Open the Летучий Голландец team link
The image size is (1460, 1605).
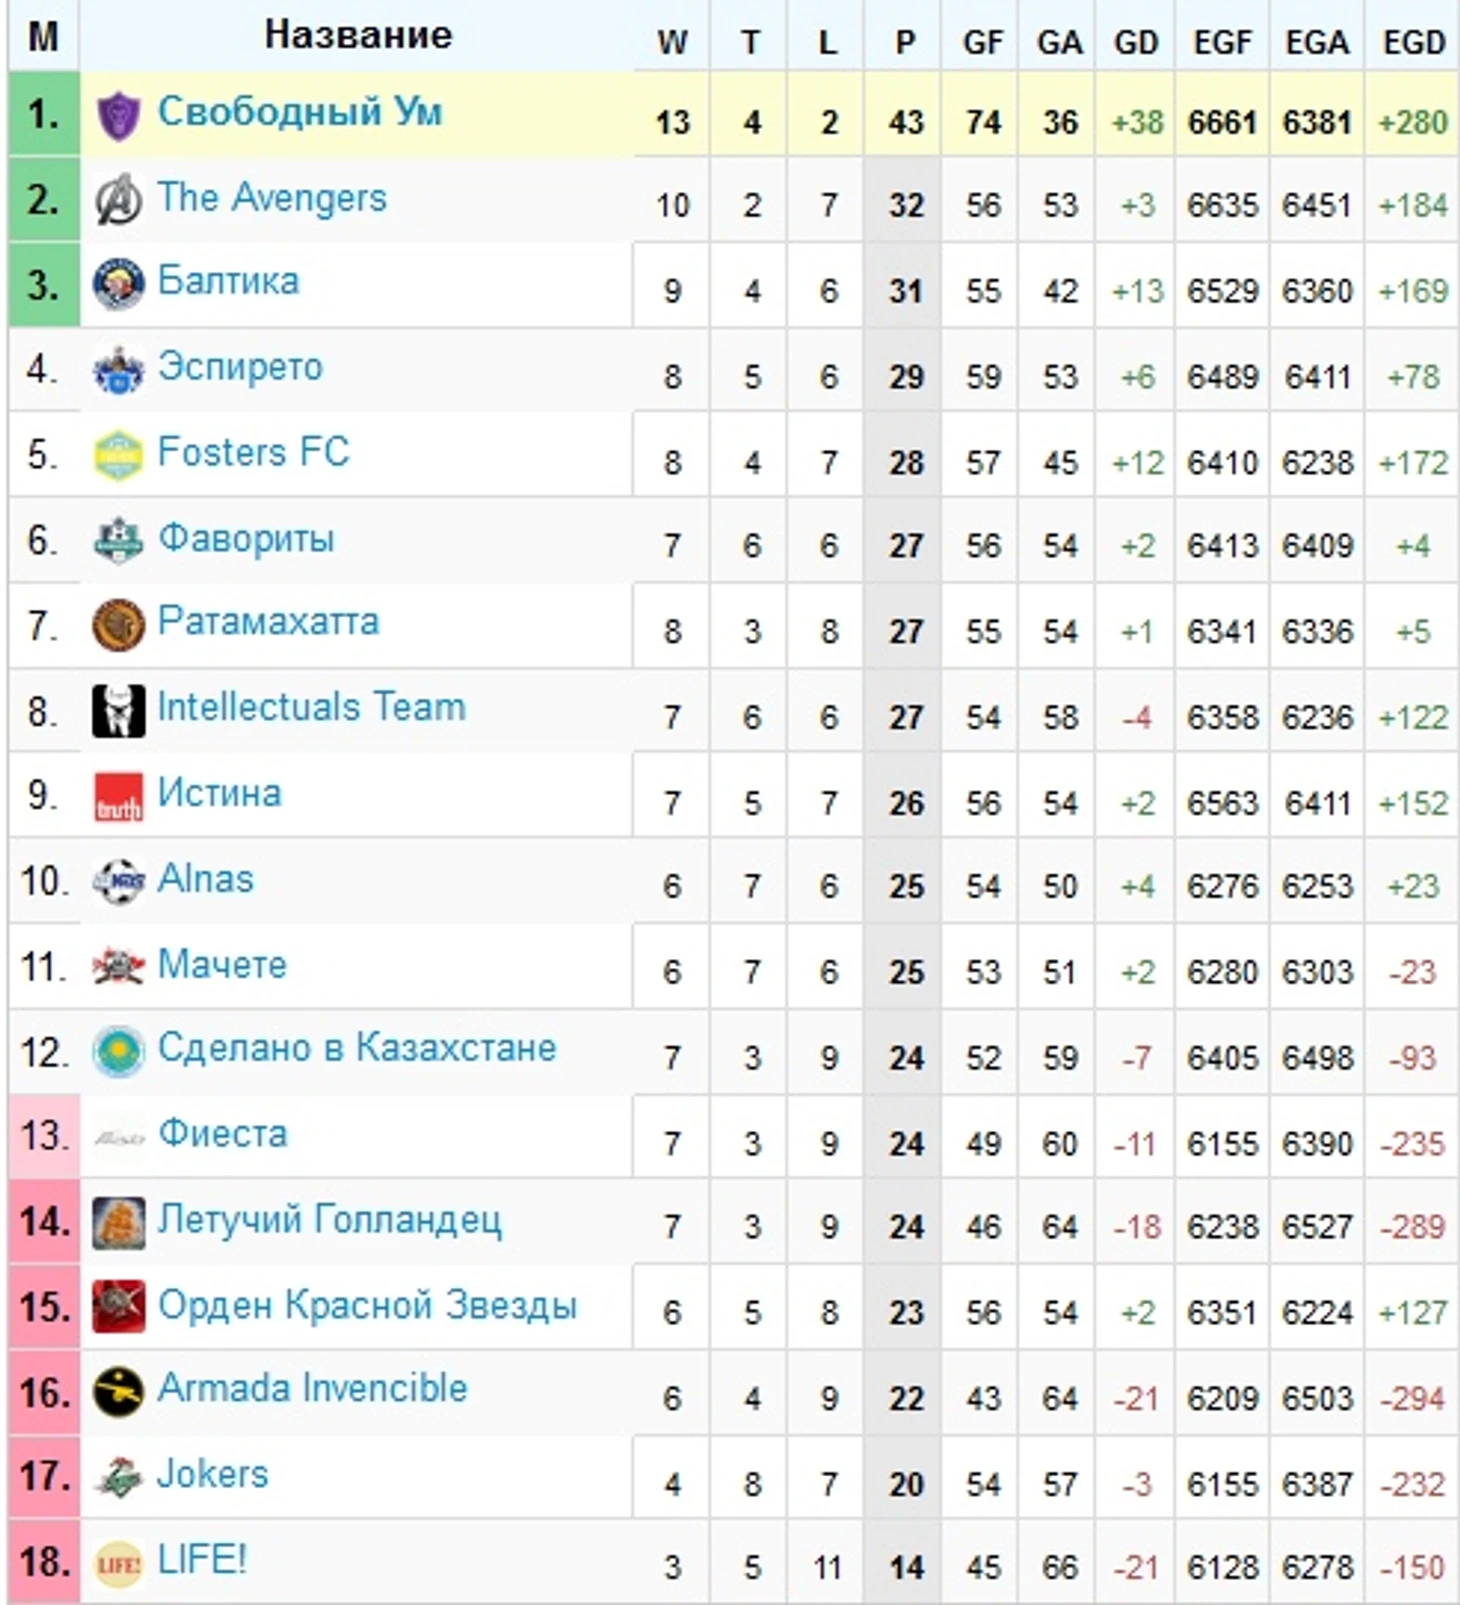click(330, 1220)
